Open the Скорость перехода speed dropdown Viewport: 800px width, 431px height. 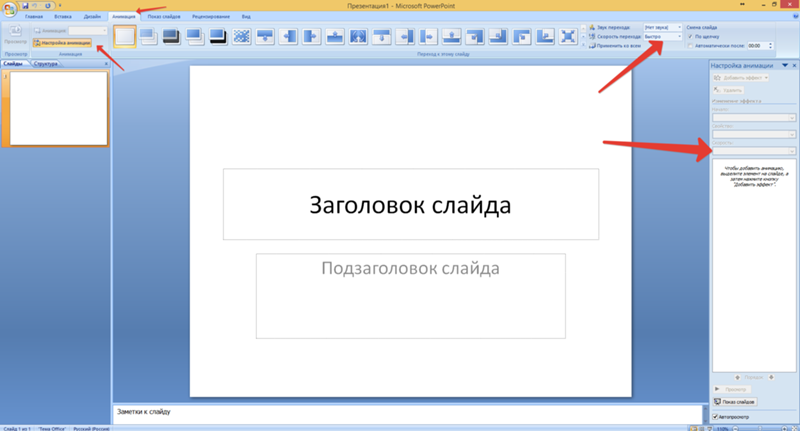tap(662, 37)
